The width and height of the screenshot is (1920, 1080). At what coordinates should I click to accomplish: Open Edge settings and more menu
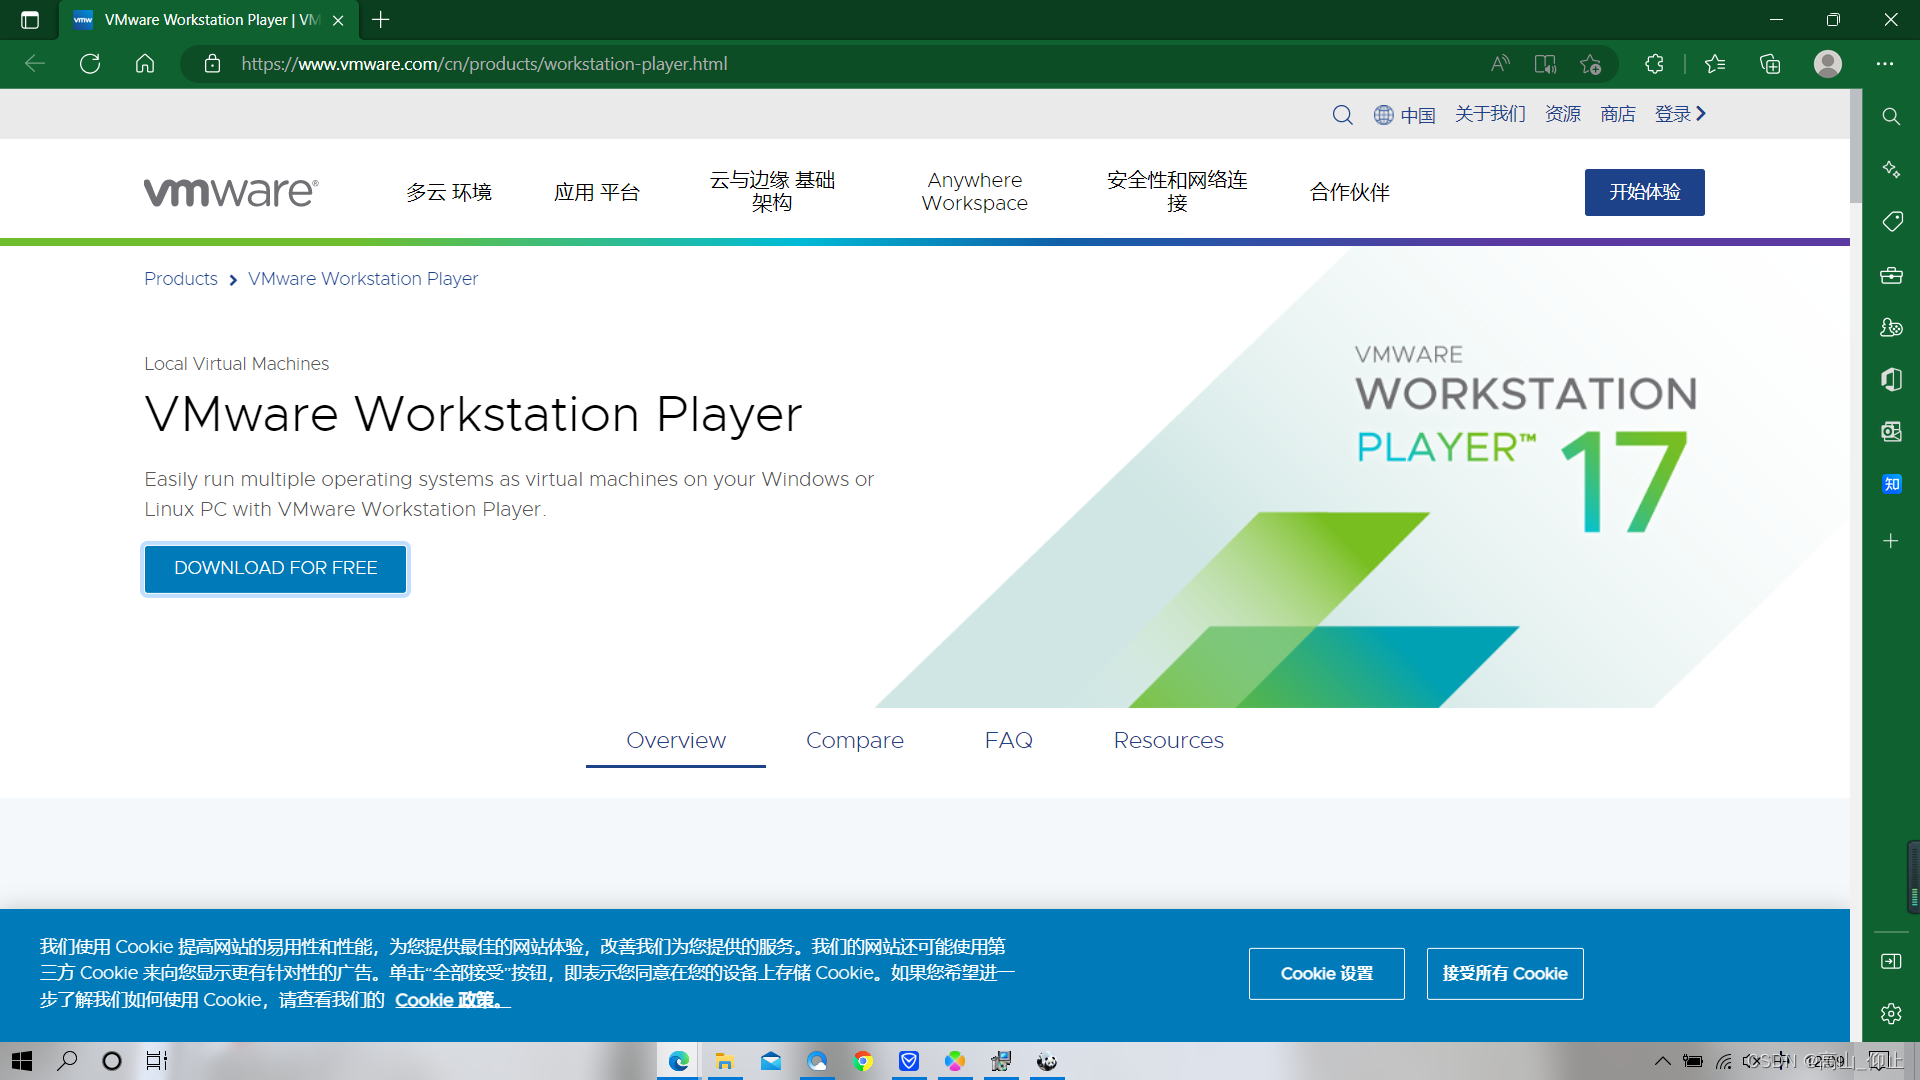[x=1885, y=64]
